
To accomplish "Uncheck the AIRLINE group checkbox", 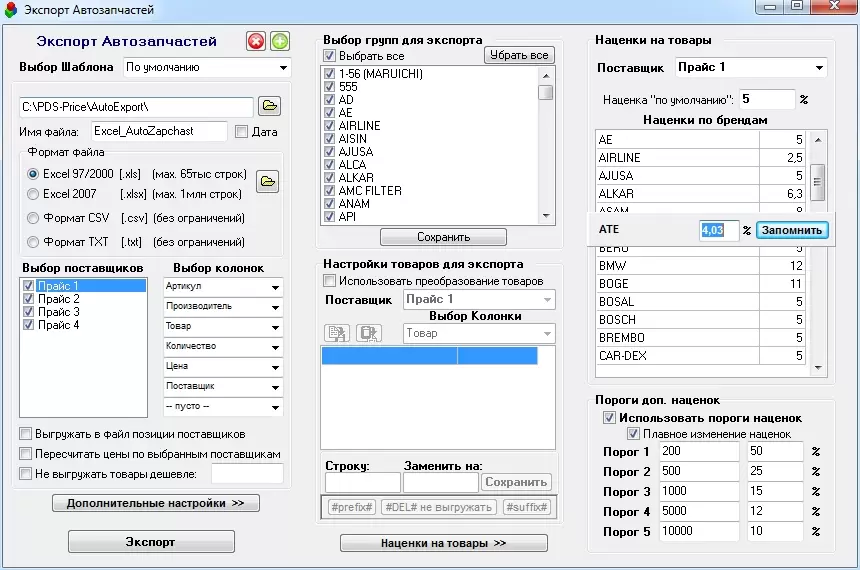I will [x=329, y=126].
